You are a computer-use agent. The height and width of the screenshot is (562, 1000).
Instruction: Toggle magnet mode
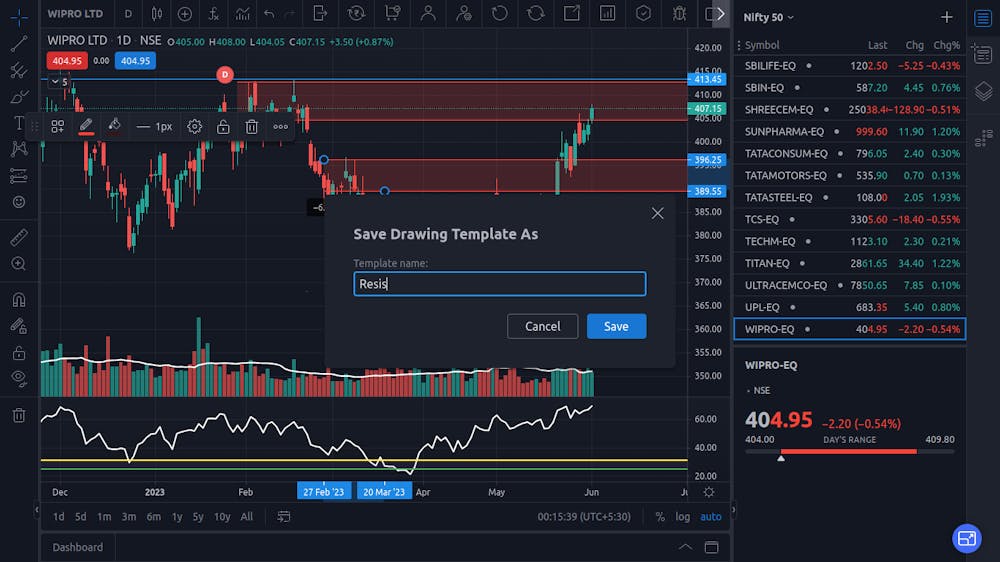pos(18,299)
